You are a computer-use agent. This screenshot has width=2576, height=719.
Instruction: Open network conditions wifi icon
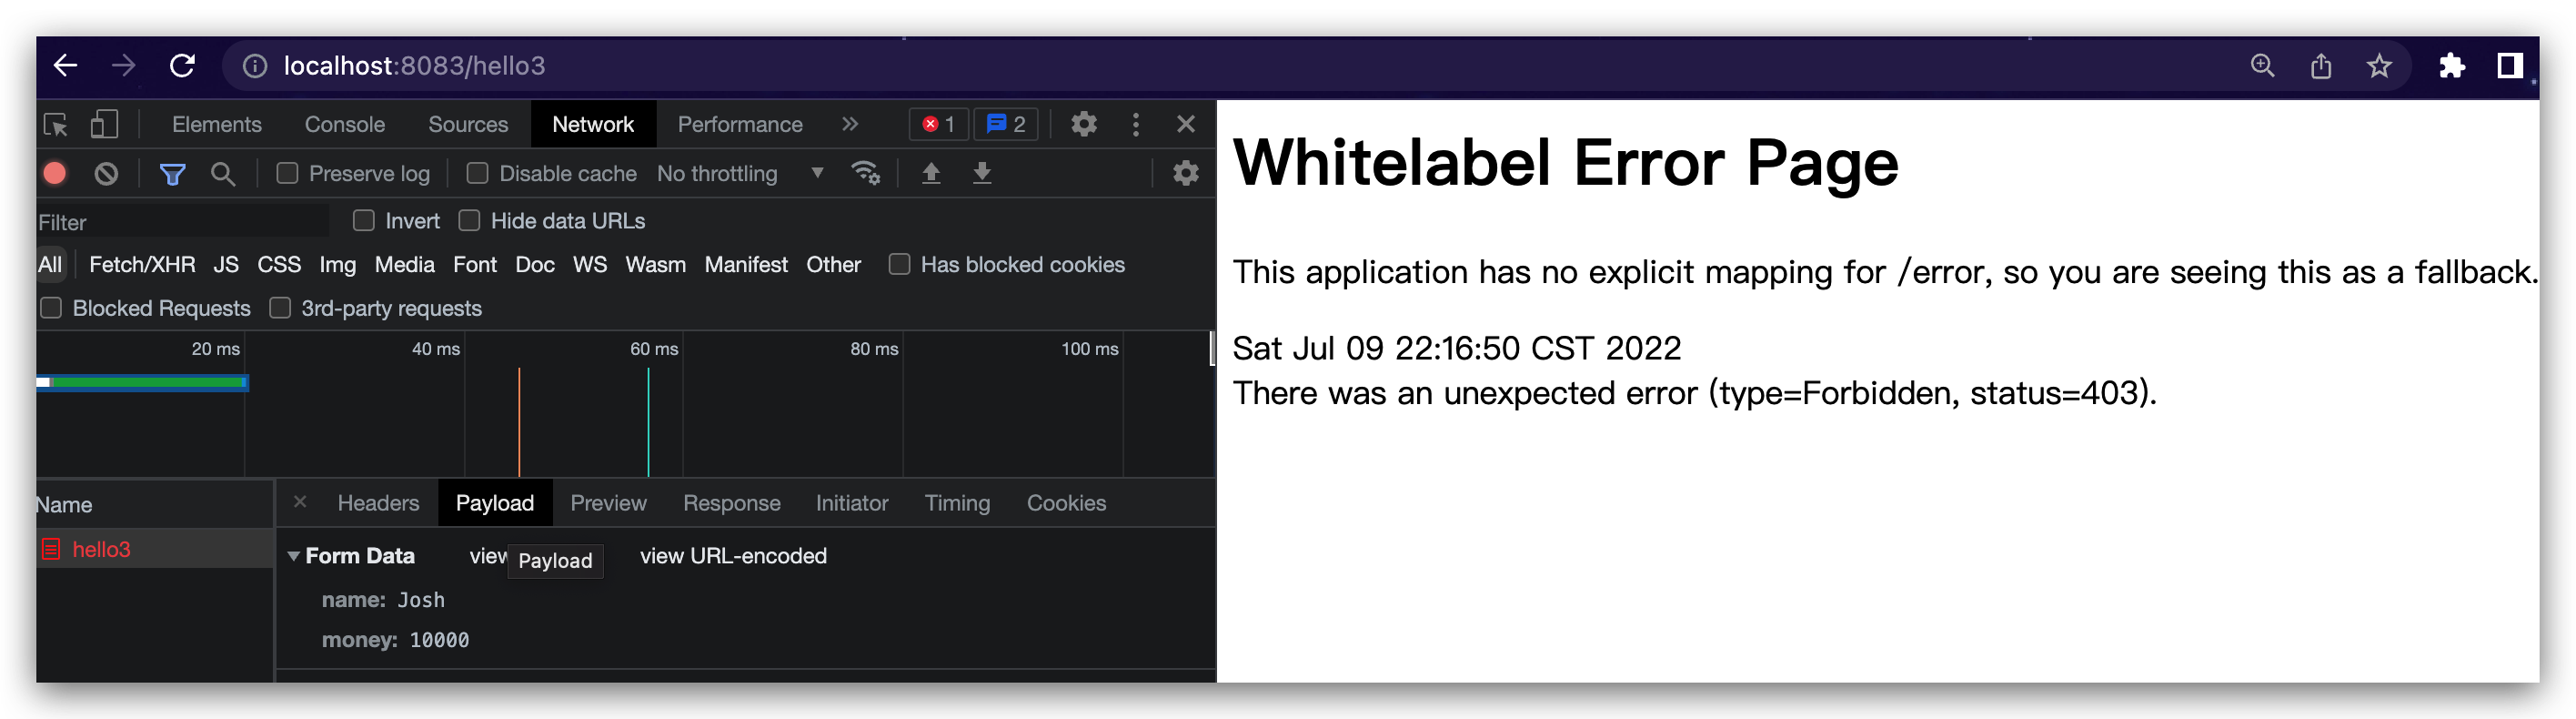click(x=865, y=173)
